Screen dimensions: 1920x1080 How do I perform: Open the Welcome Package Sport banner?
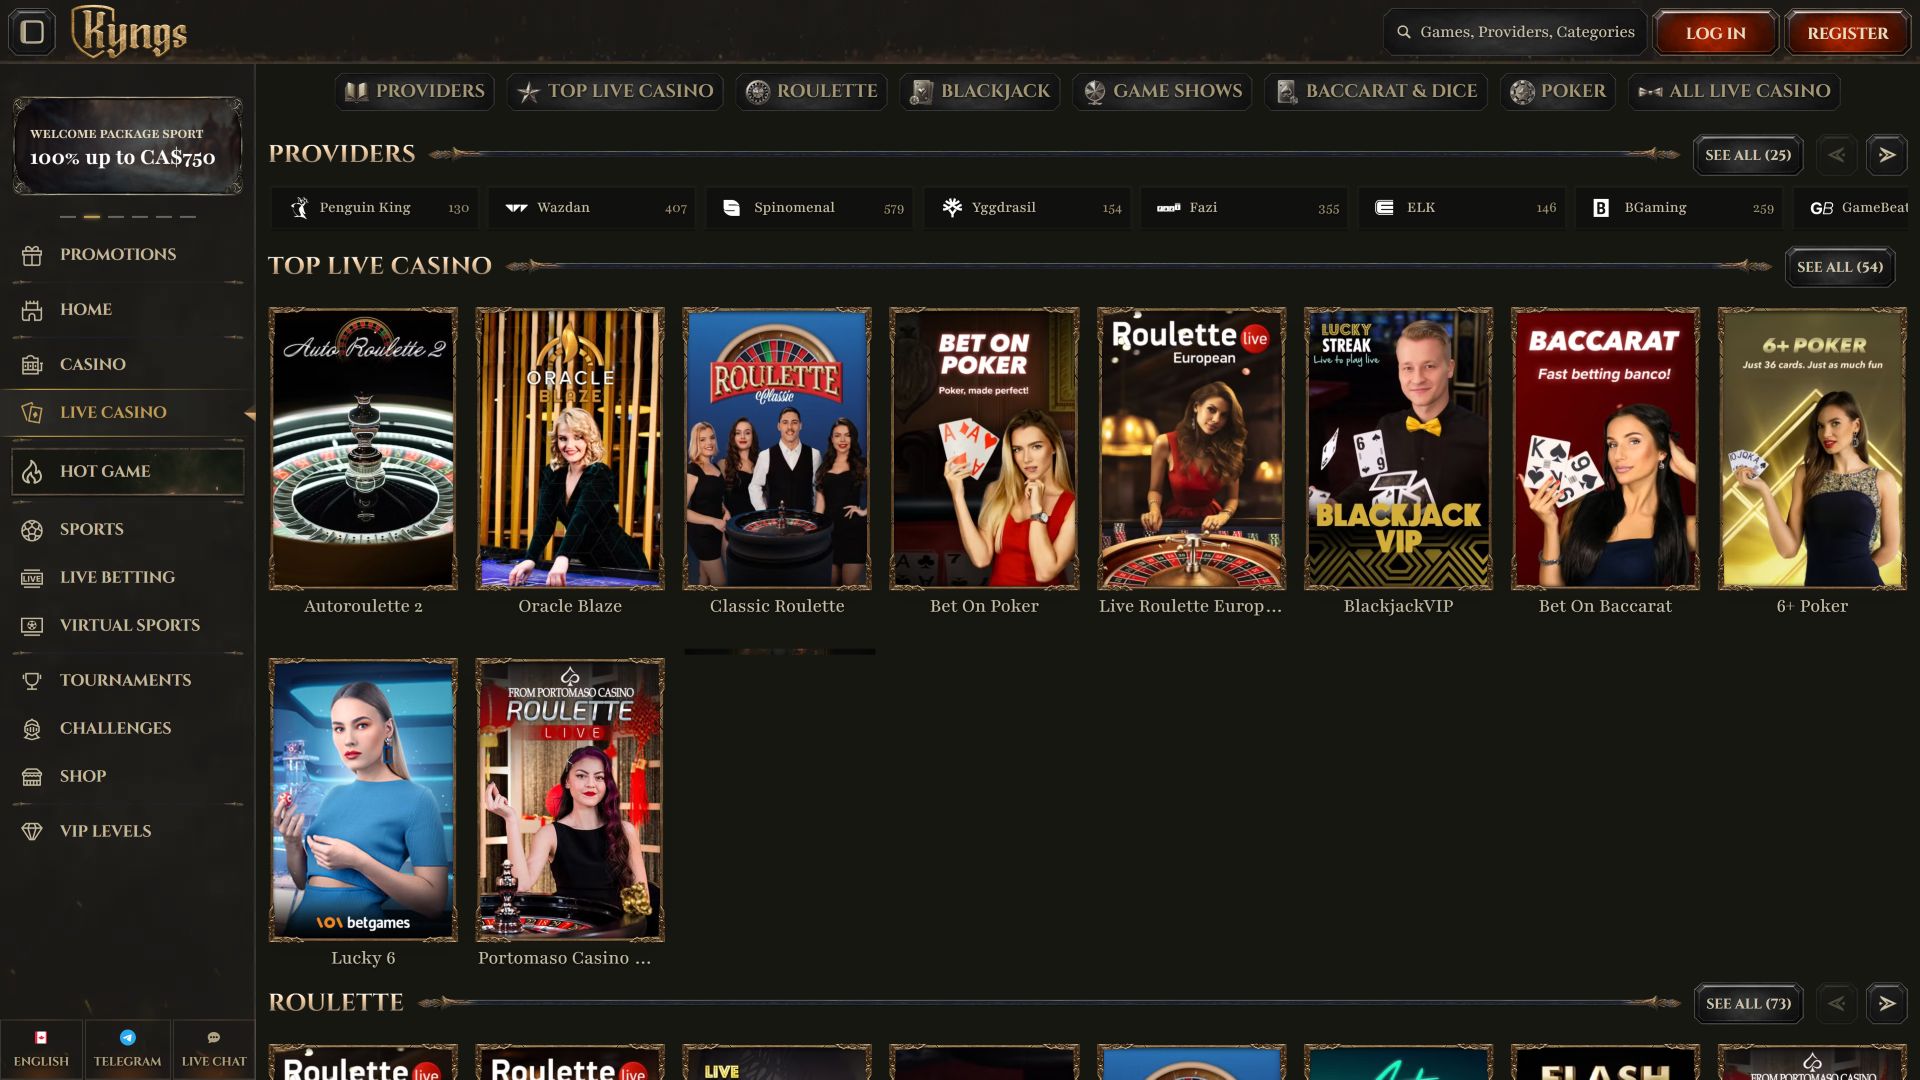click(127, 146)
